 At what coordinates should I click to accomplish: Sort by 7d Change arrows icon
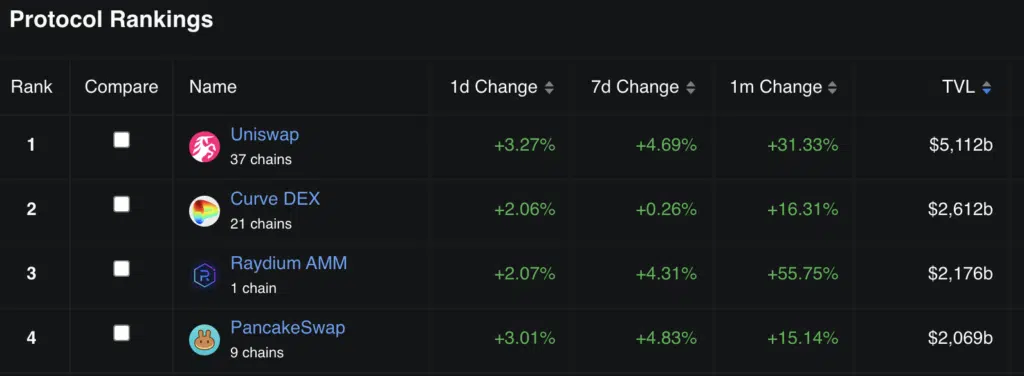tap(691, 87)
